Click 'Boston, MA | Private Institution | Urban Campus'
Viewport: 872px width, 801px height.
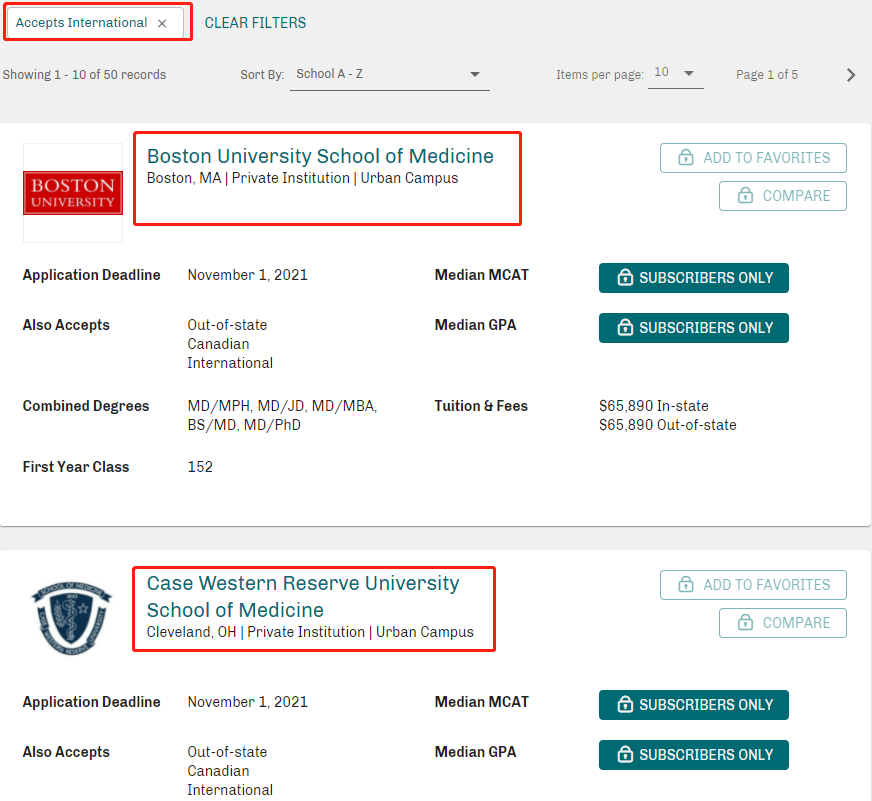point(303,178)
